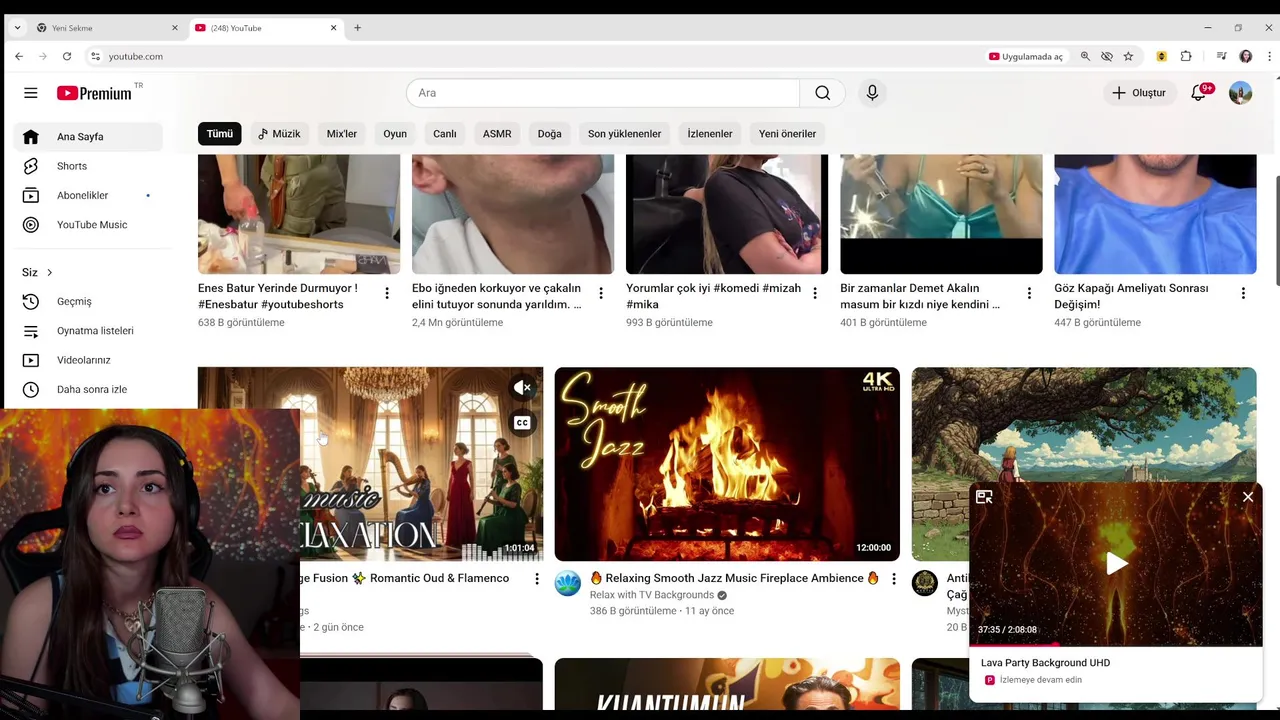Open browser zoom magnifier icon
Image resolution: width=1280 pixels, height=720 pixels.
1085,57
